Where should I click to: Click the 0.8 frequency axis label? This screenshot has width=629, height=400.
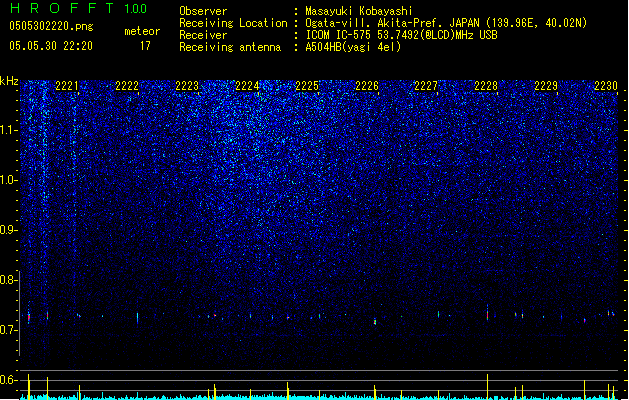tap(9, 280)
